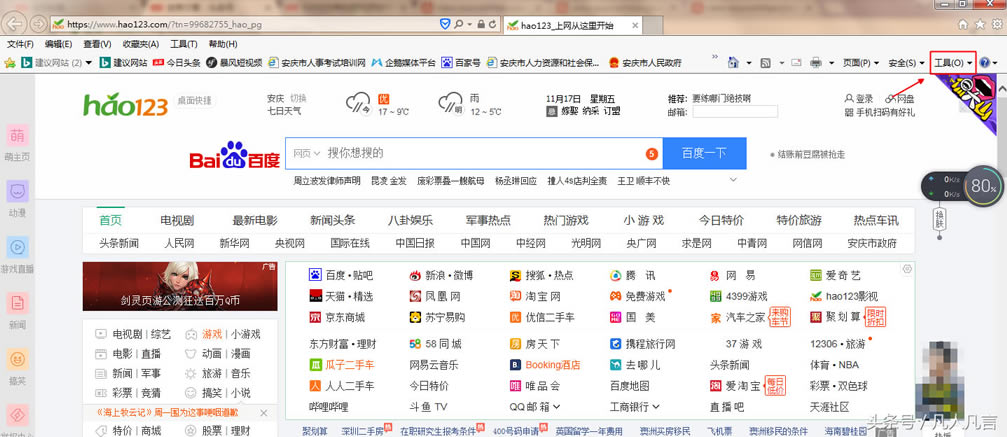Close the 海上牧云记 notification banner

[x=264, y=412]
